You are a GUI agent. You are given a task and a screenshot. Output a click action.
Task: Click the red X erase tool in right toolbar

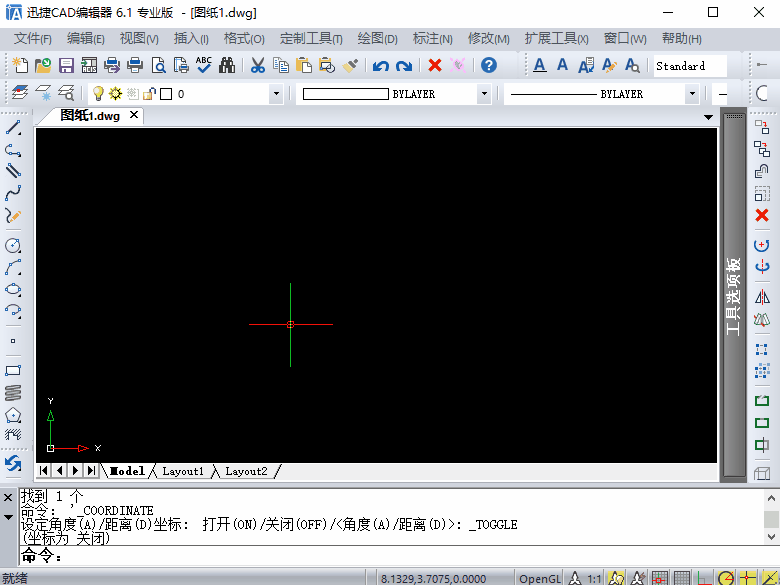pos(762,215)
